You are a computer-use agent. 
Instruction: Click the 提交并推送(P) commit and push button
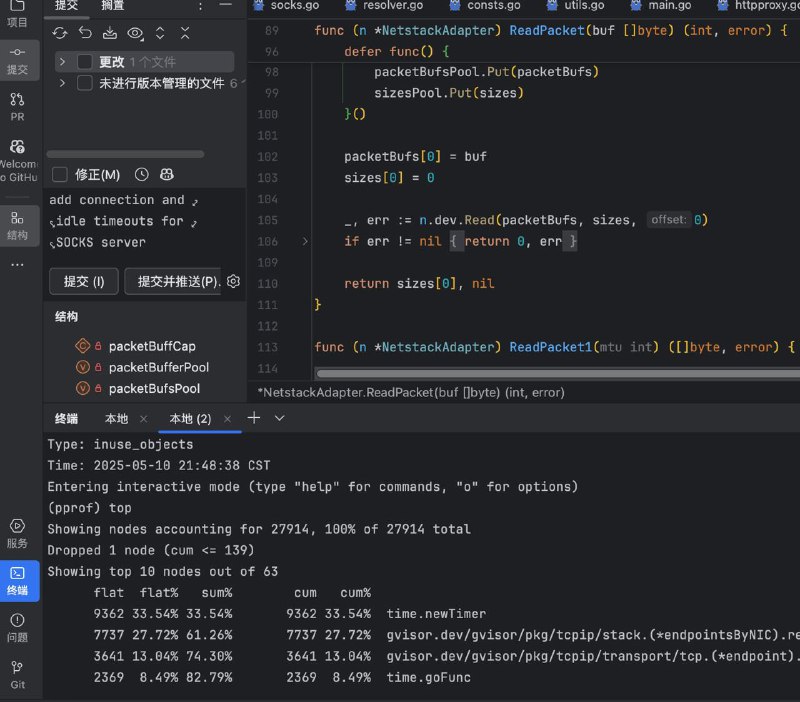click(173, 281)
